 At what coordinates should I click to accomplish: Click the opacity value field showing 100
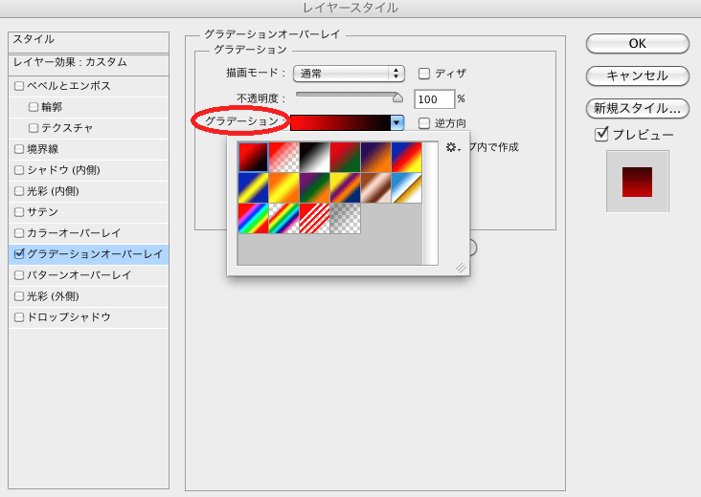434,99
